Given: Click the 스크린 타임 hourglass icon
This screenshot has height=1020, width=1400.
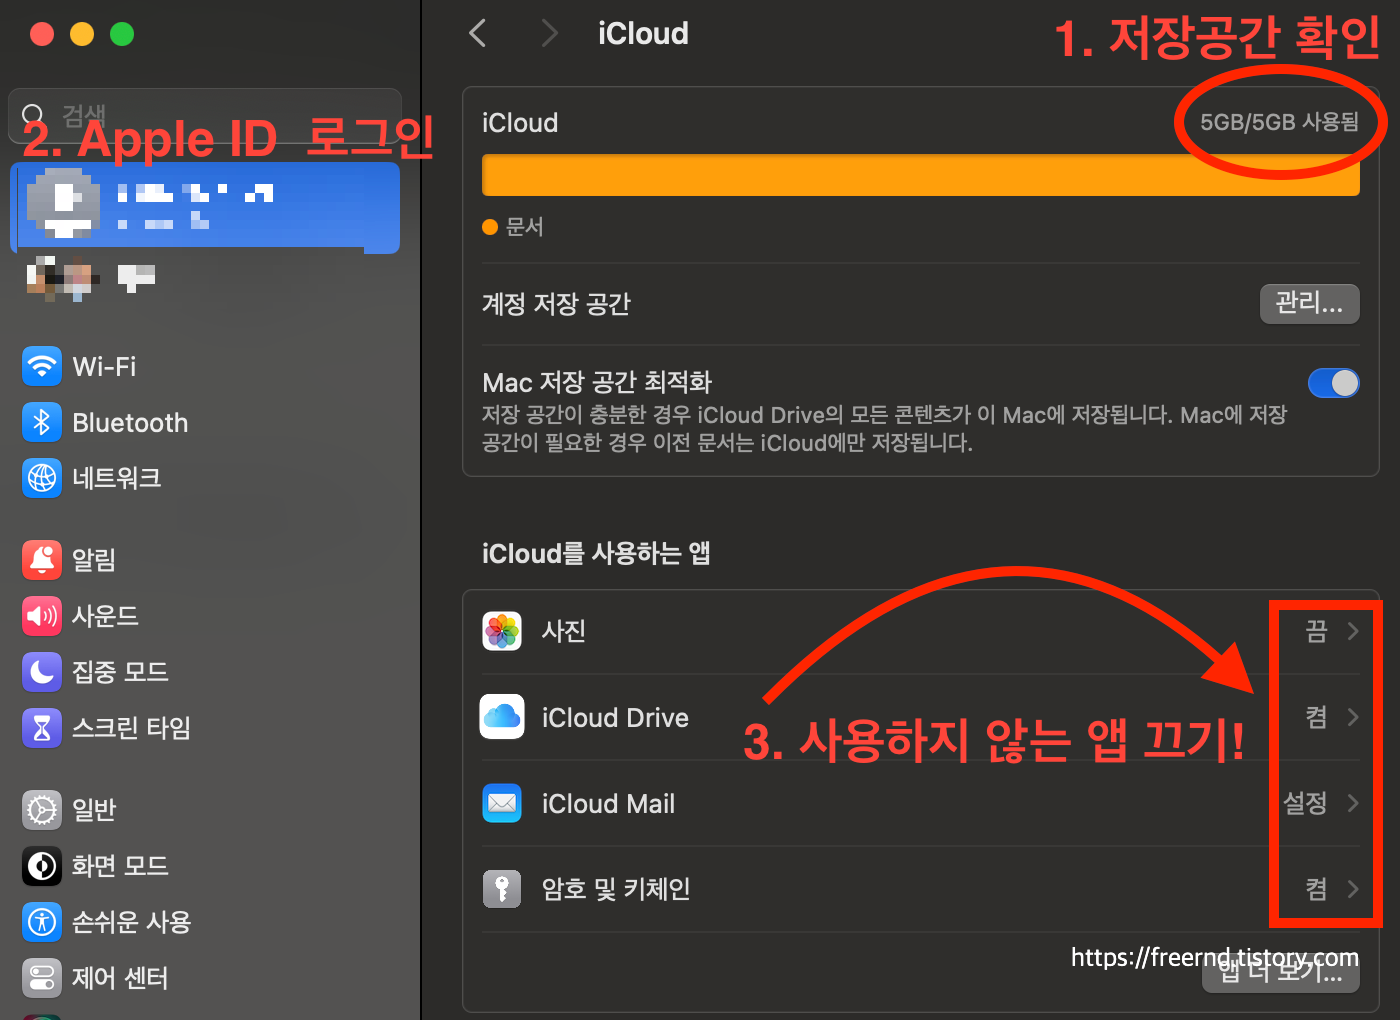Looking at the screenshot, I should pyautogui.click(x=42, y=728).
